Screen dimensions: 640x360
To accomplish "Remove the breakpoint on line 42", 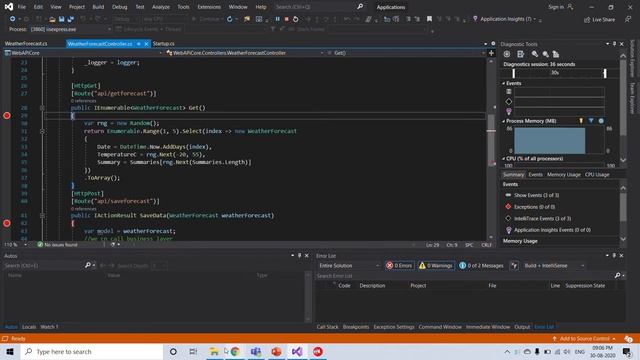I will [7, 223].
